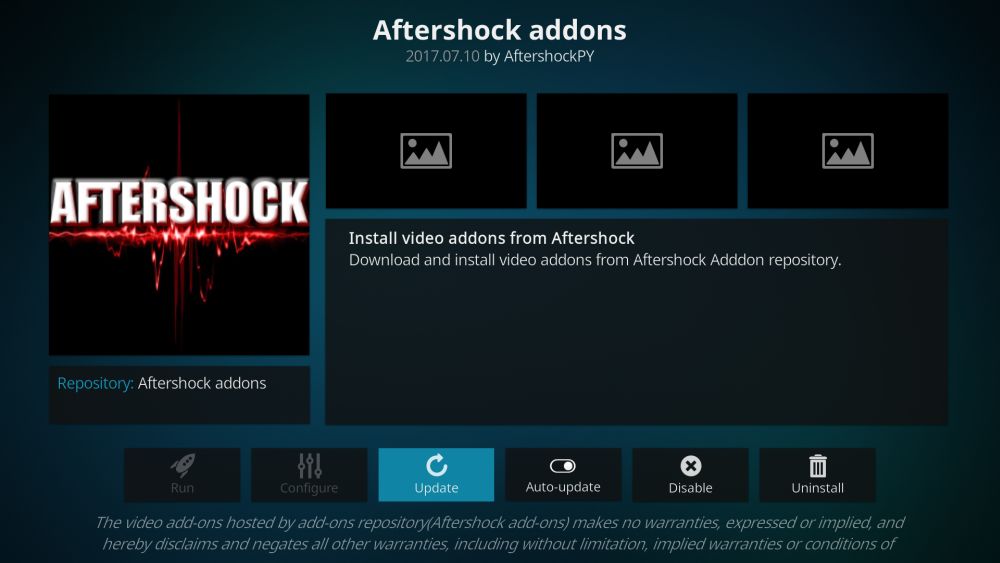Open the first screenshot placeholder image
1000x563 pixels.
pos(426,150)
